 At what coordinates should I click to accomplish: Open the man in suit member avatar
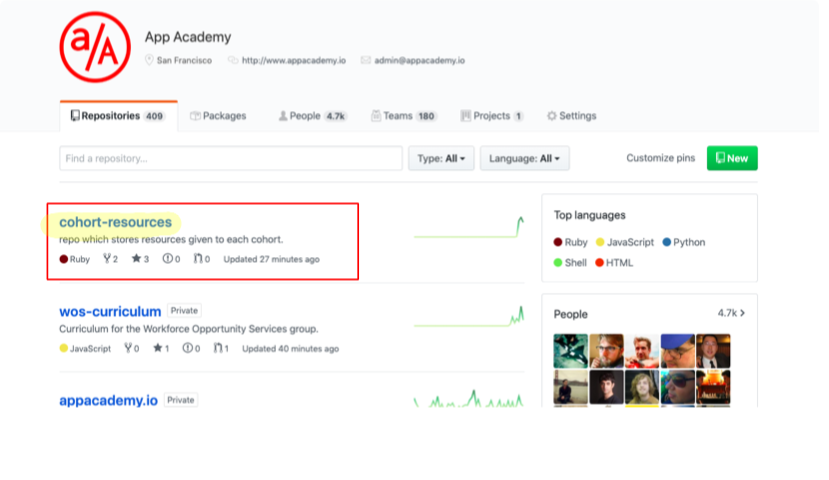click(x=713, y=351)
